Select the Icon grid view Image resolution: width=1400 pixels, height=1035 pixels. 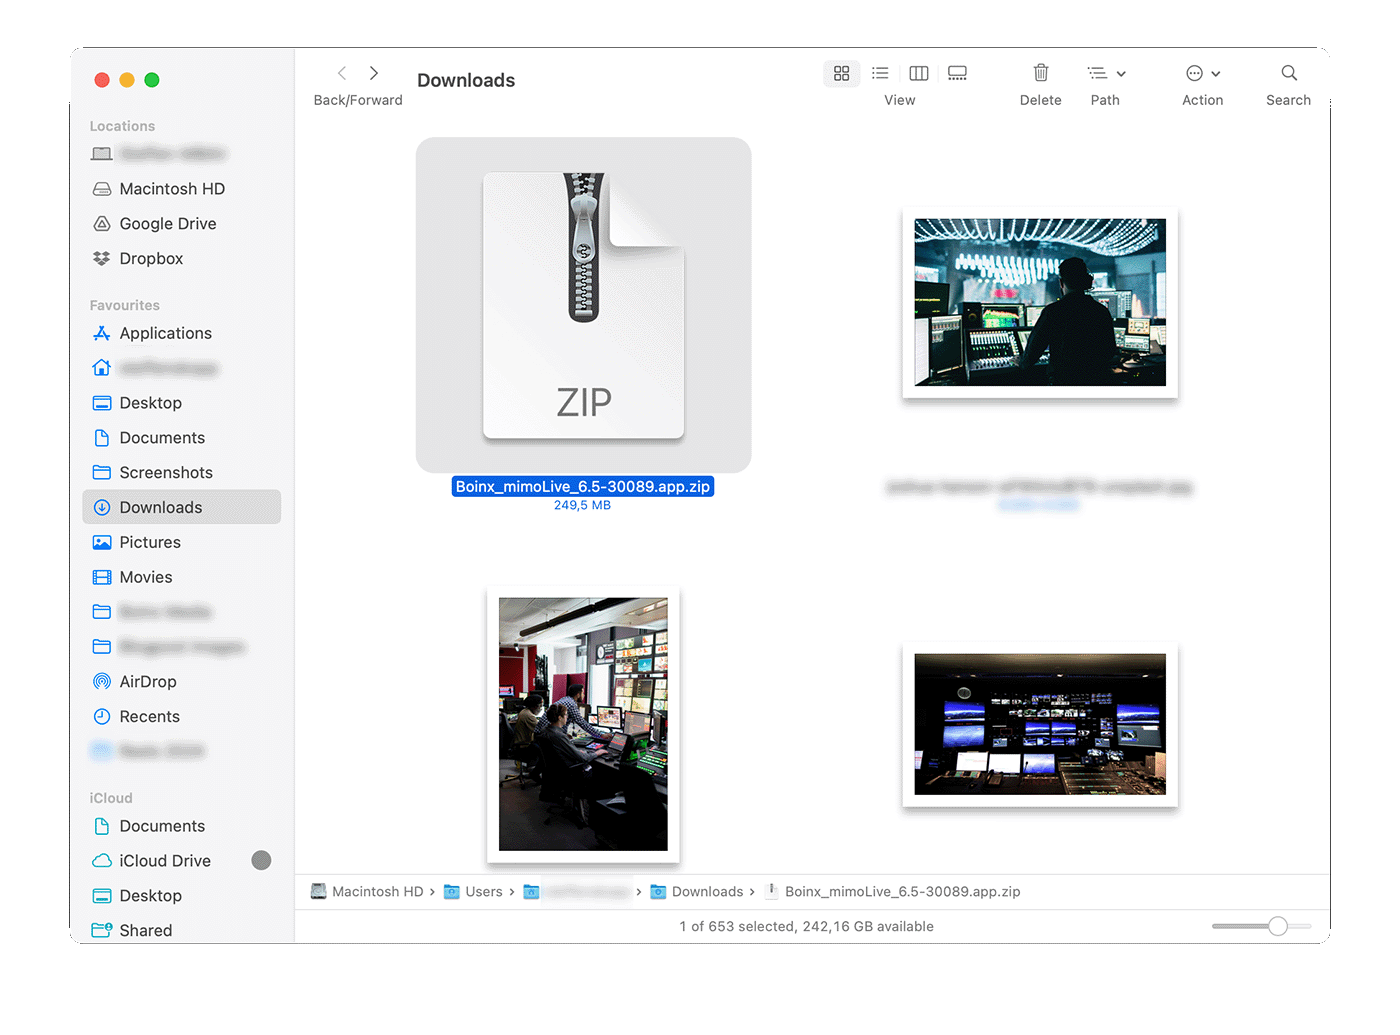point(841,73)
